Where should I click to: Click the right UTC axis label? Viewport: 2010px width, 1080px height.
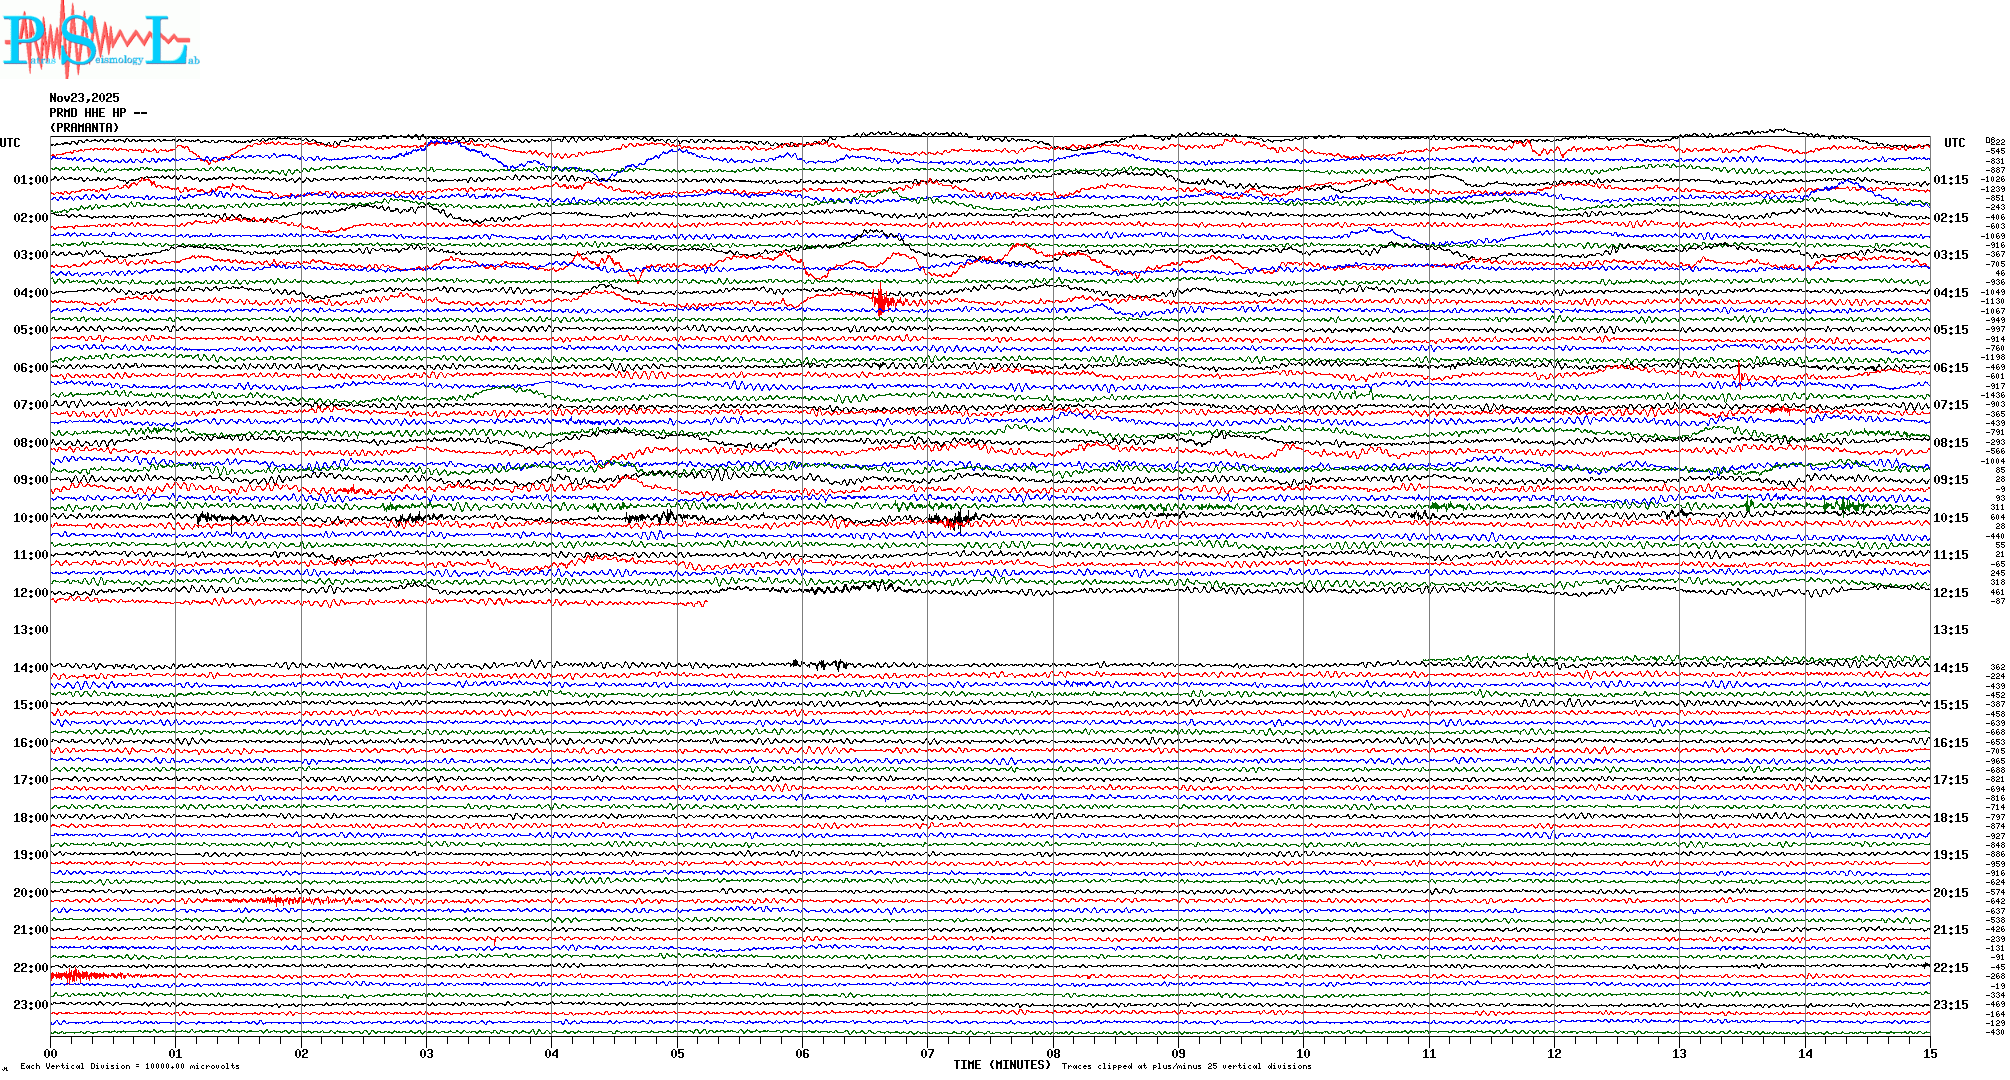[1954, 143]
